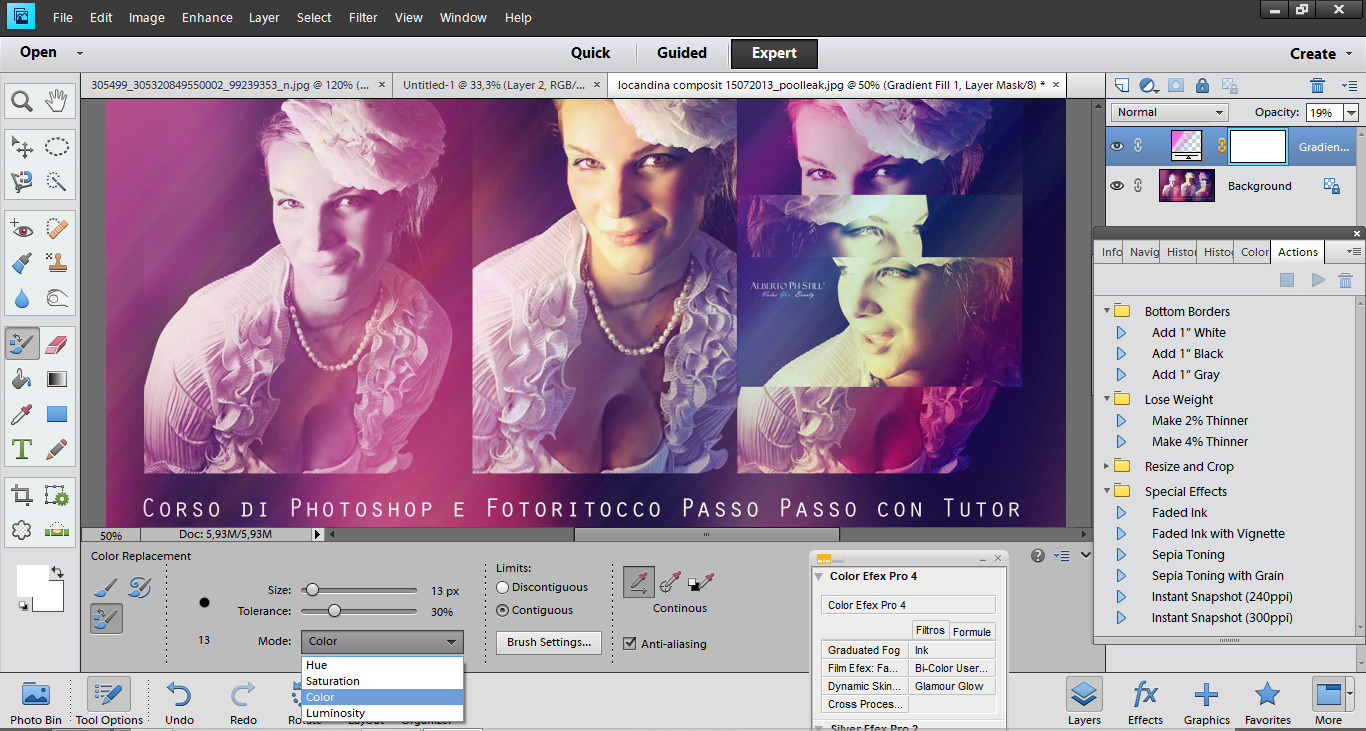Image resolution: width=1366 pixels, height=731 pixels.
Task: Expand the Resize and Crop folder
Action: 1107,466
